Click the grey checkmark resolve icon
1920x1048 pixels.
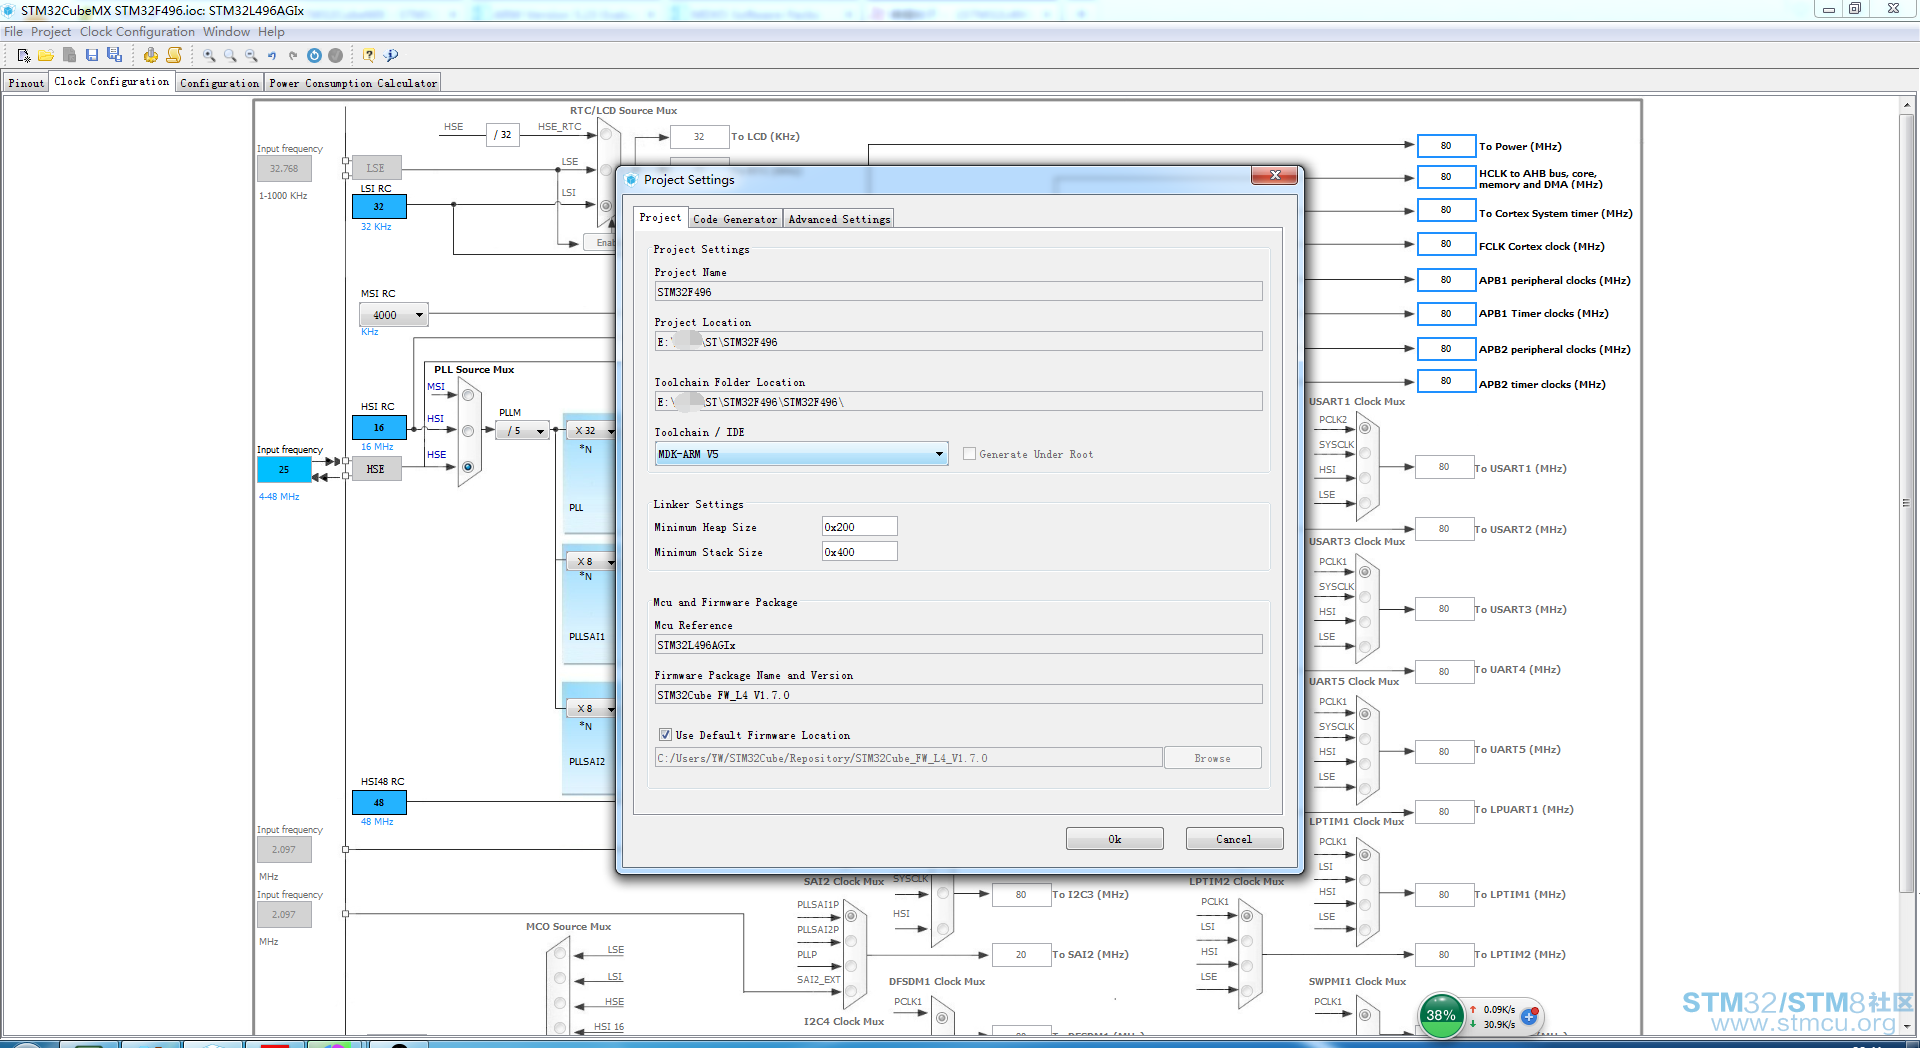pyautogui.click(x=336, y=56)
